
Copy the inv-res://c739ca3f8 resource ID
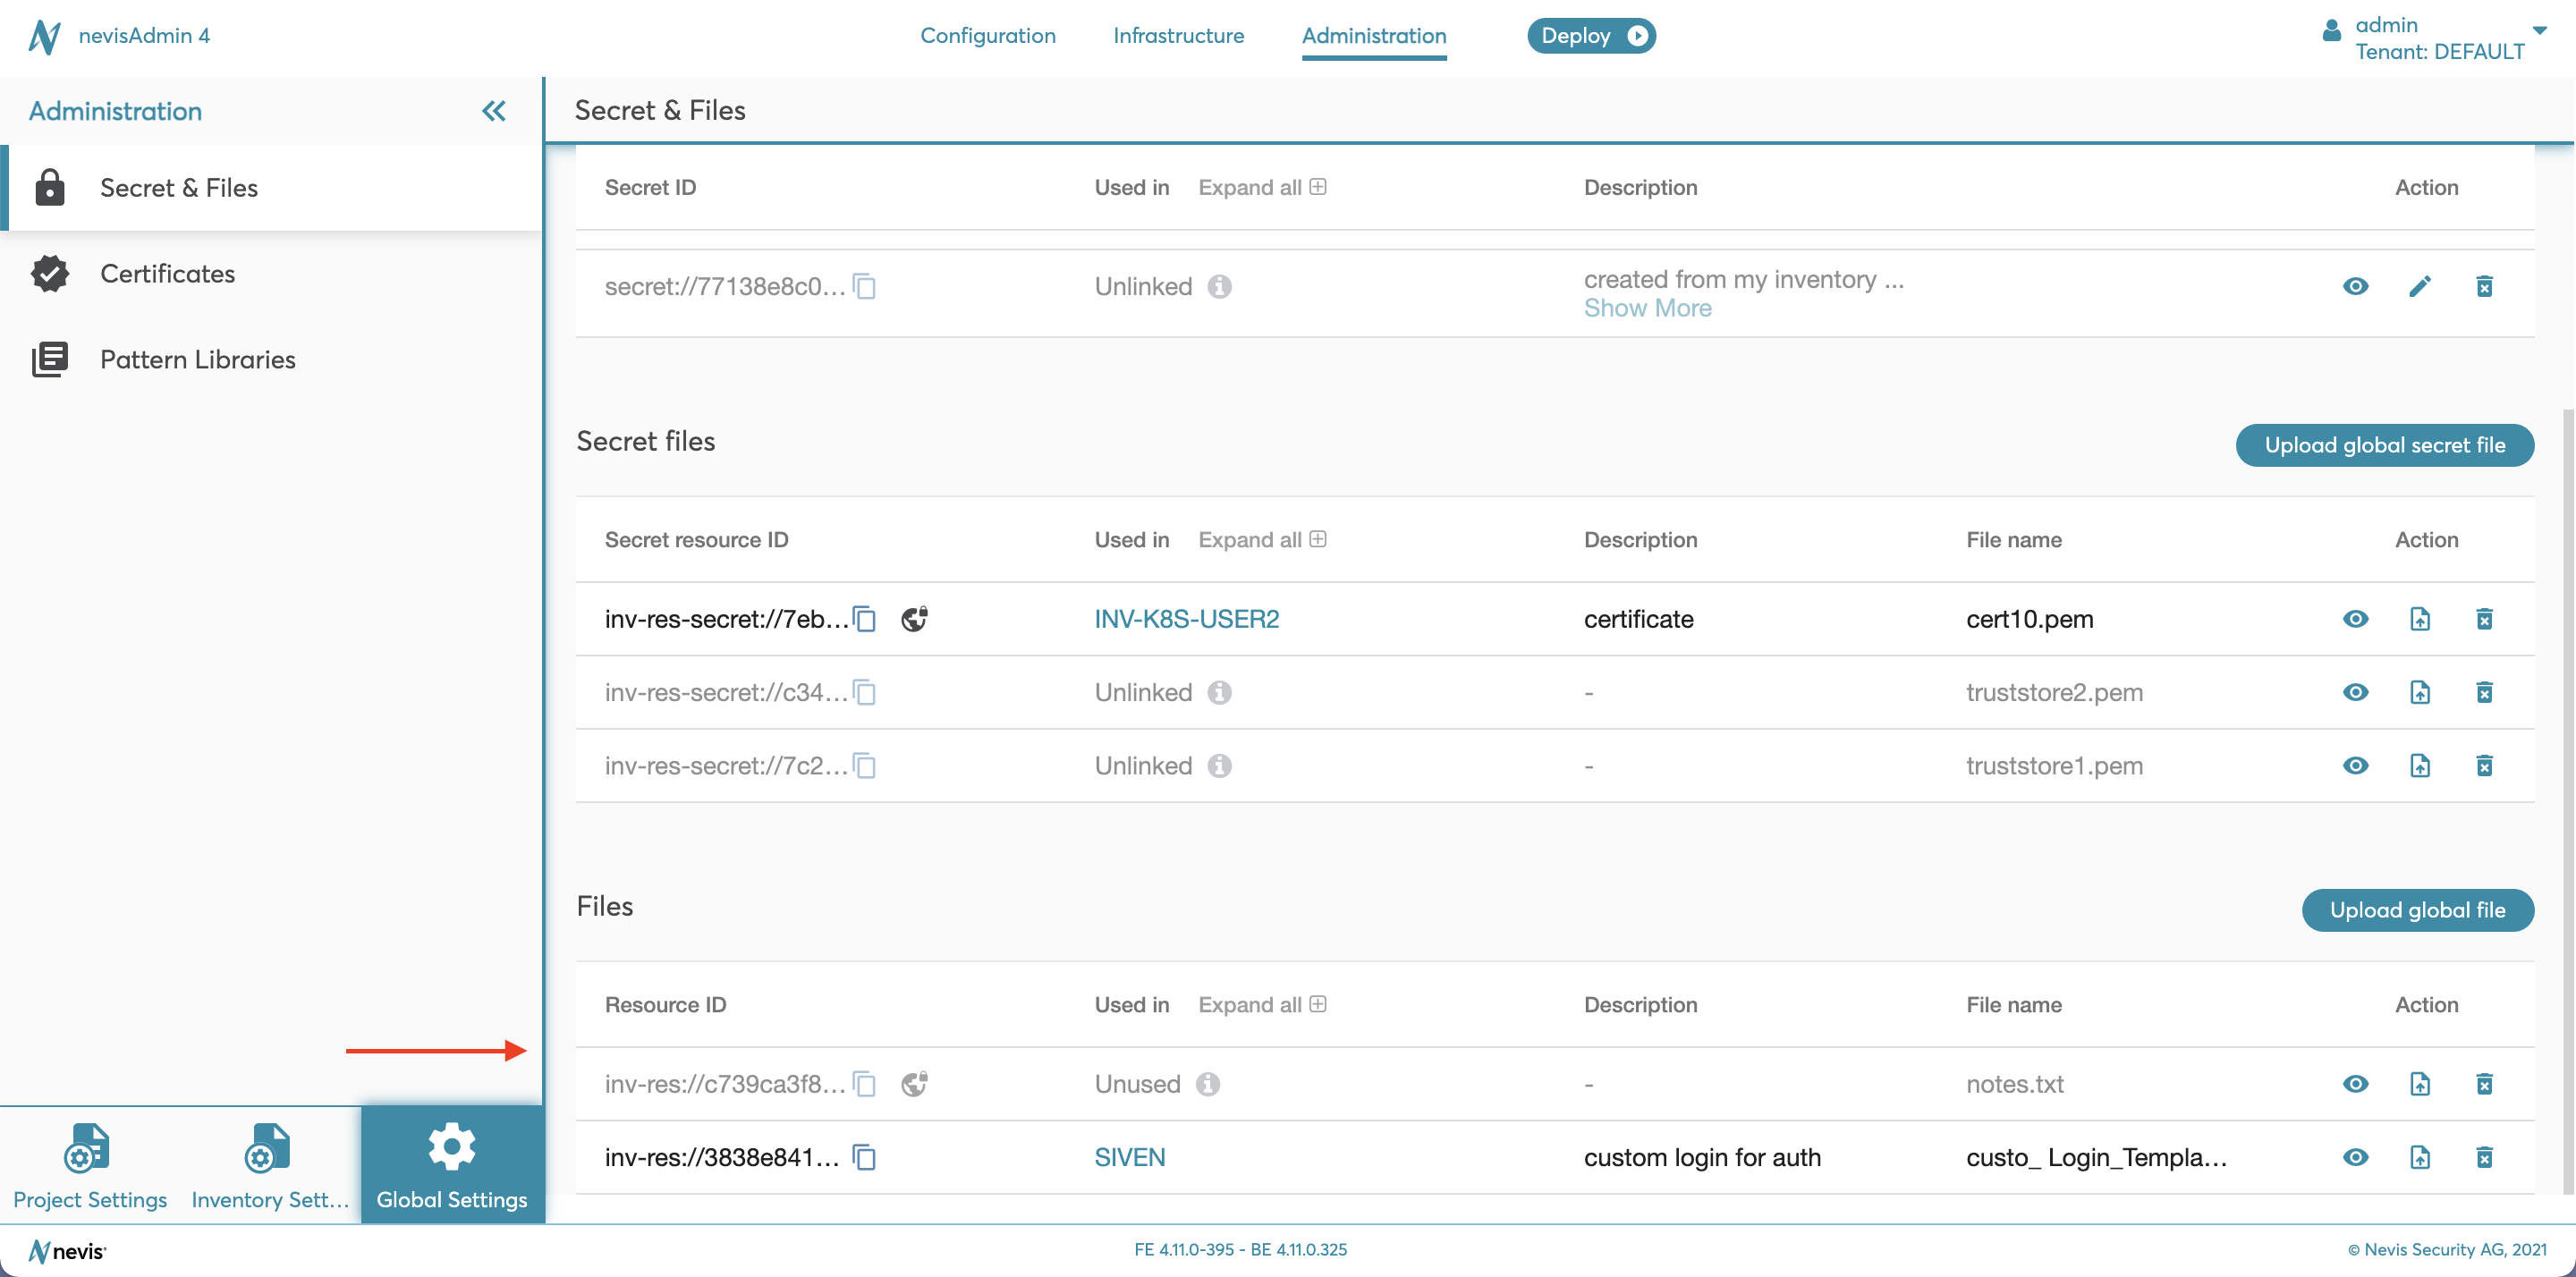click(865, 1084)
